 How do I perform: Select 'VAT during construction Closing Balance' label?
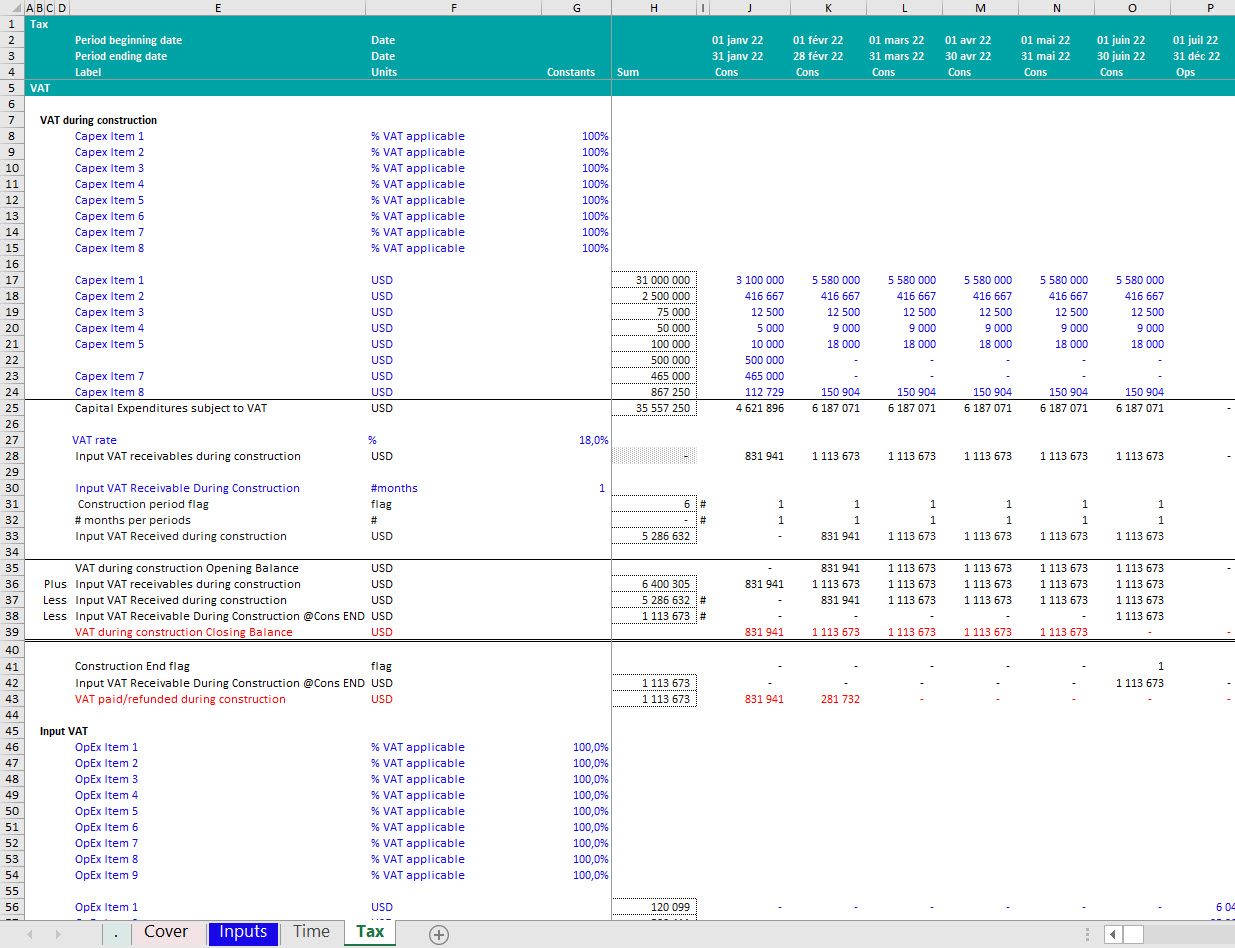(x=184, y=632)
